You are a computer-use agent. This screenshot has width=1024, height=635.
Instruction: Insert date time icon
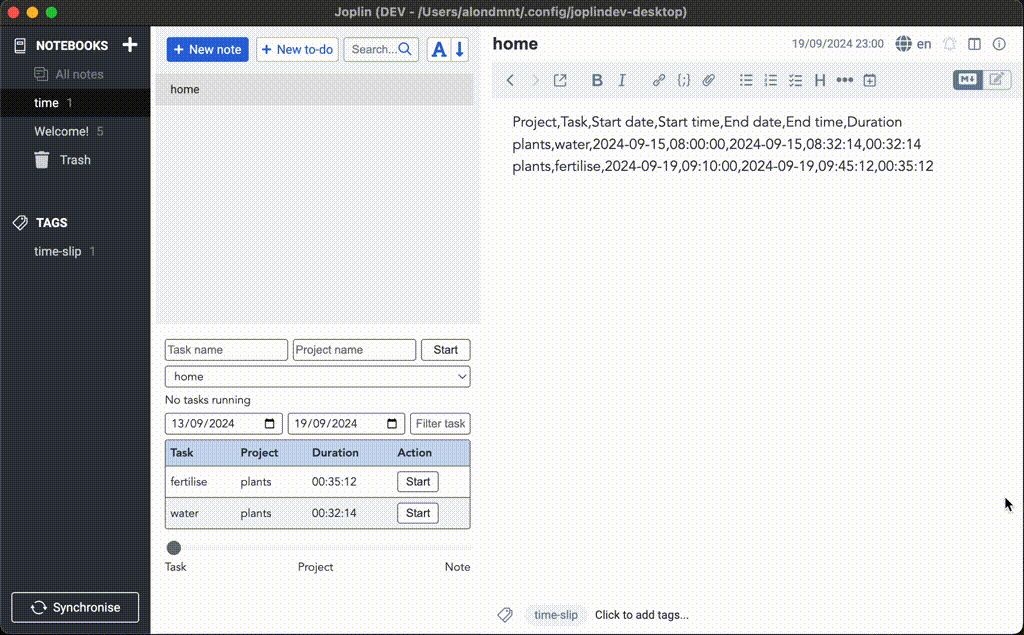click(869, 80)
